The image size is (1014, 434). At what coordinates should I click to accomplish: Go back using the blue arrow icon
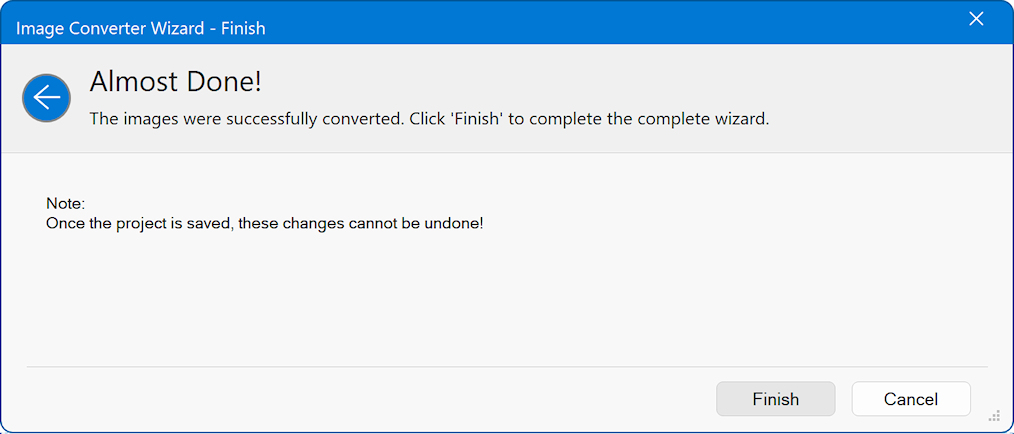[x=46, y=98]
